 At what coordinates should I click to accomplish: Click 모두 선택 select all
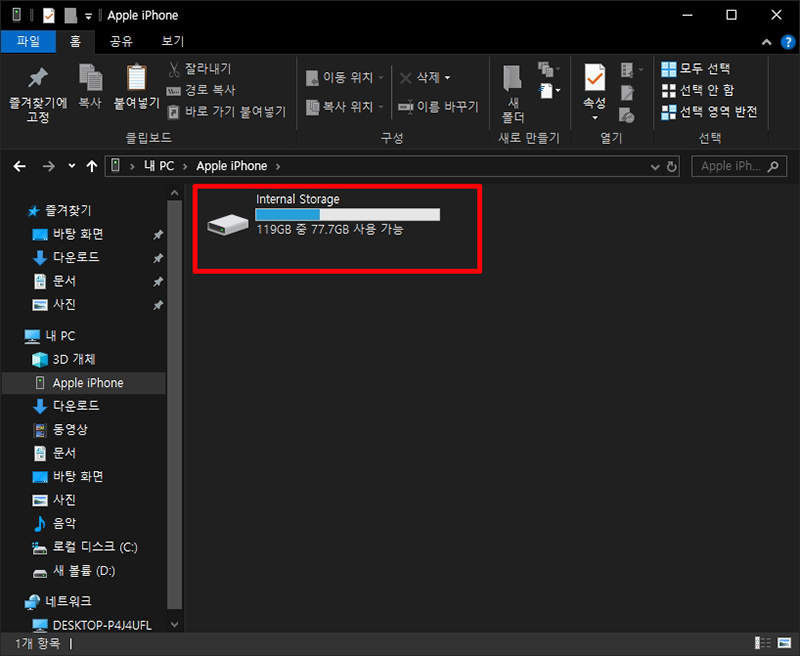pyautogui.click(x=696, y=68)
